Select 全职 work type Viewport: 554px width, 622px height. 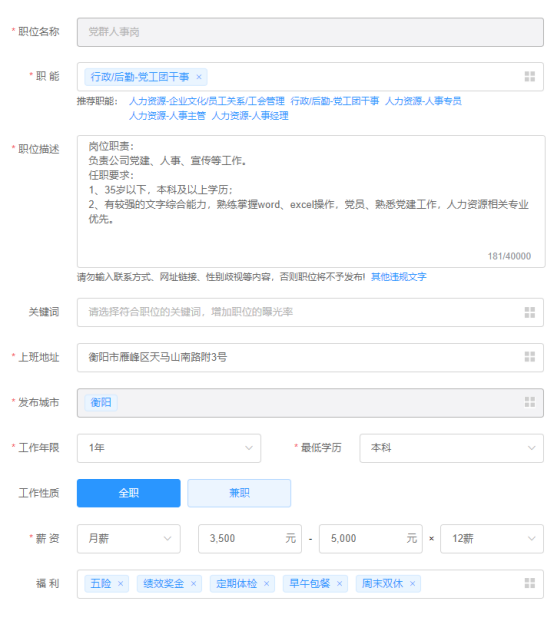tap(128, 493)
